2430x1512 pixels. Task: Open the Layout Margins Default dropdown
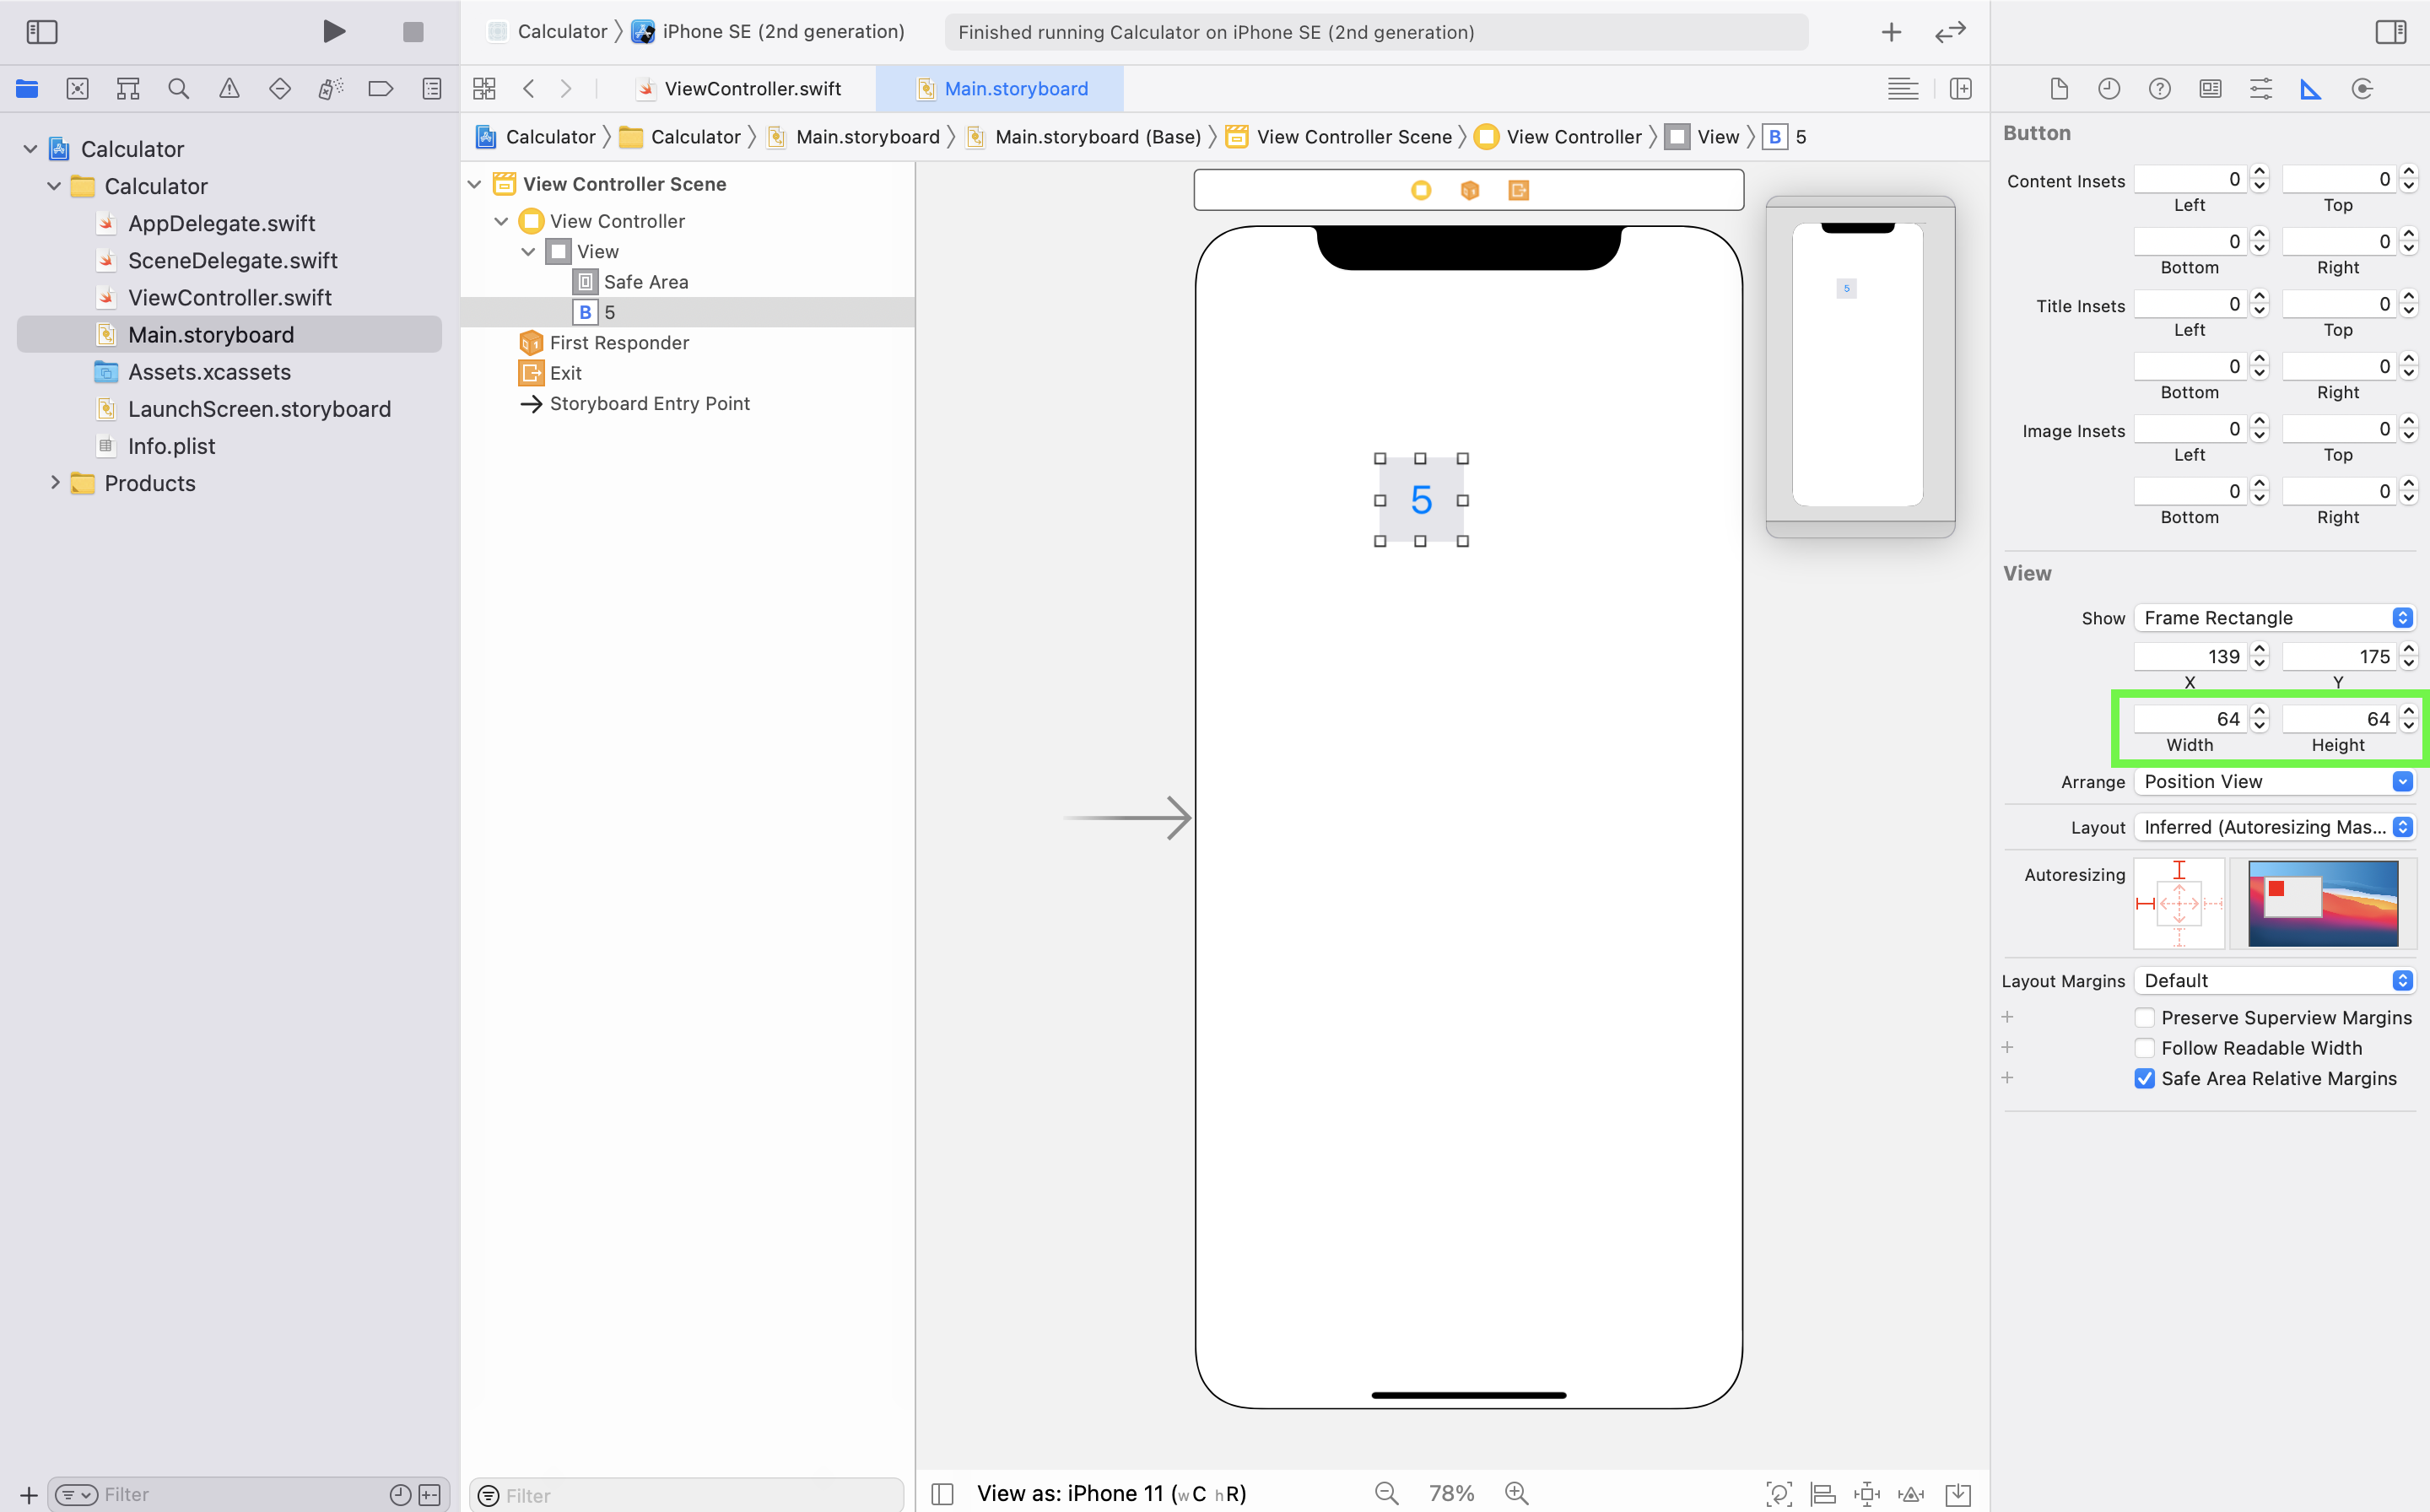(2274, 980)
